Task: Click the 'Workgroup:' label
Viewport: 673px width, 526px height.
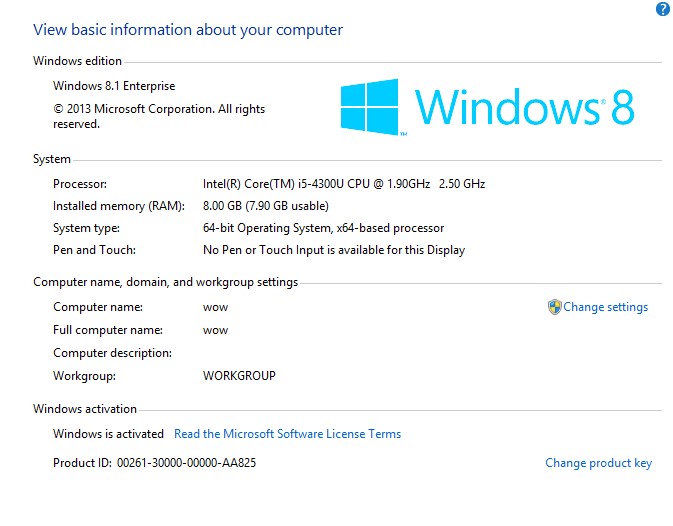Action: 85,376
